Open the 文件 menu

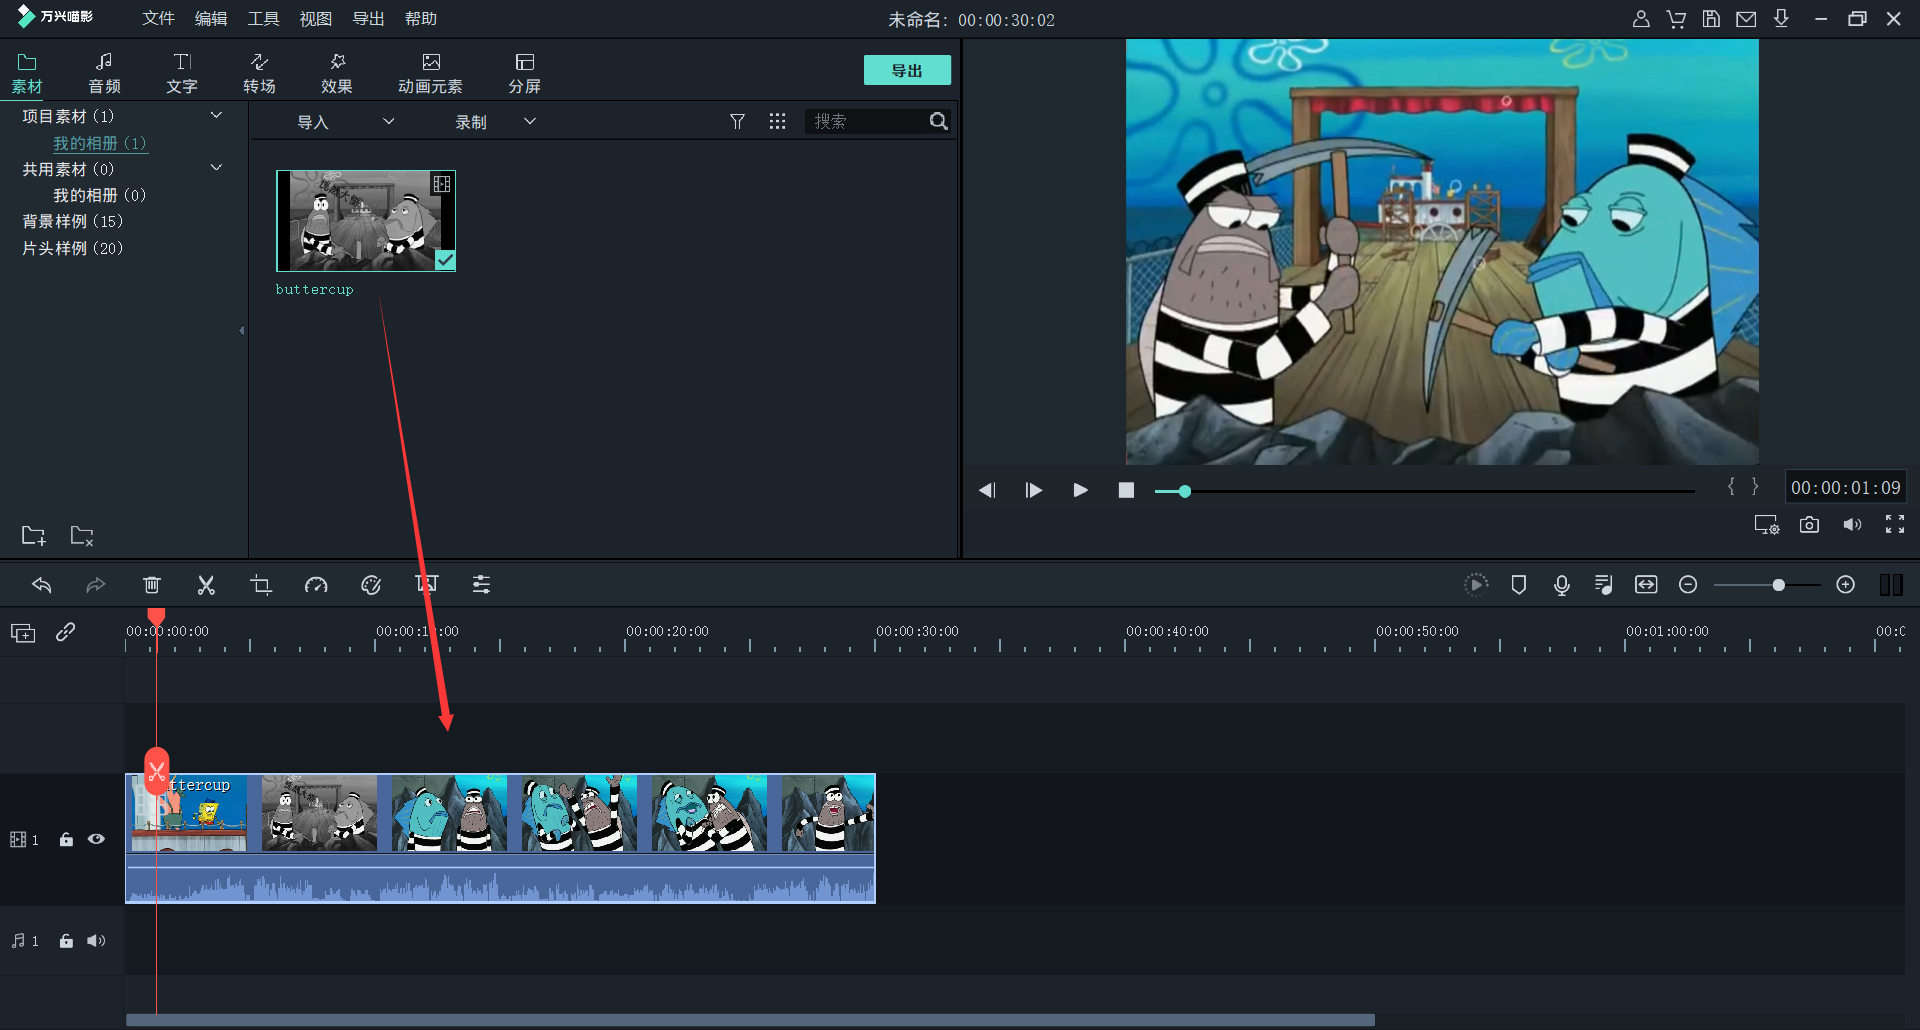pos(158,19)
